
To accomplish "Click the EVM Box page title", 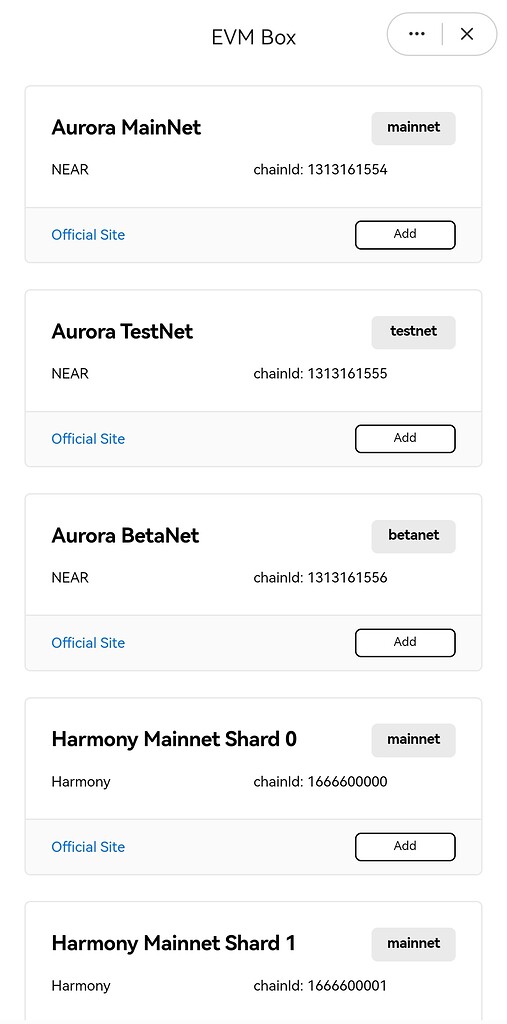I will coord(254,37).
